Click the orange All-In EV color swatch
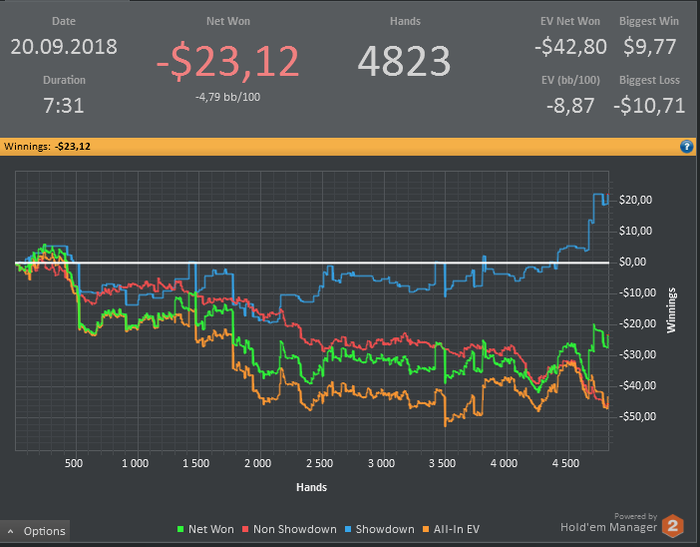700x547 pixels. (425, 530)
